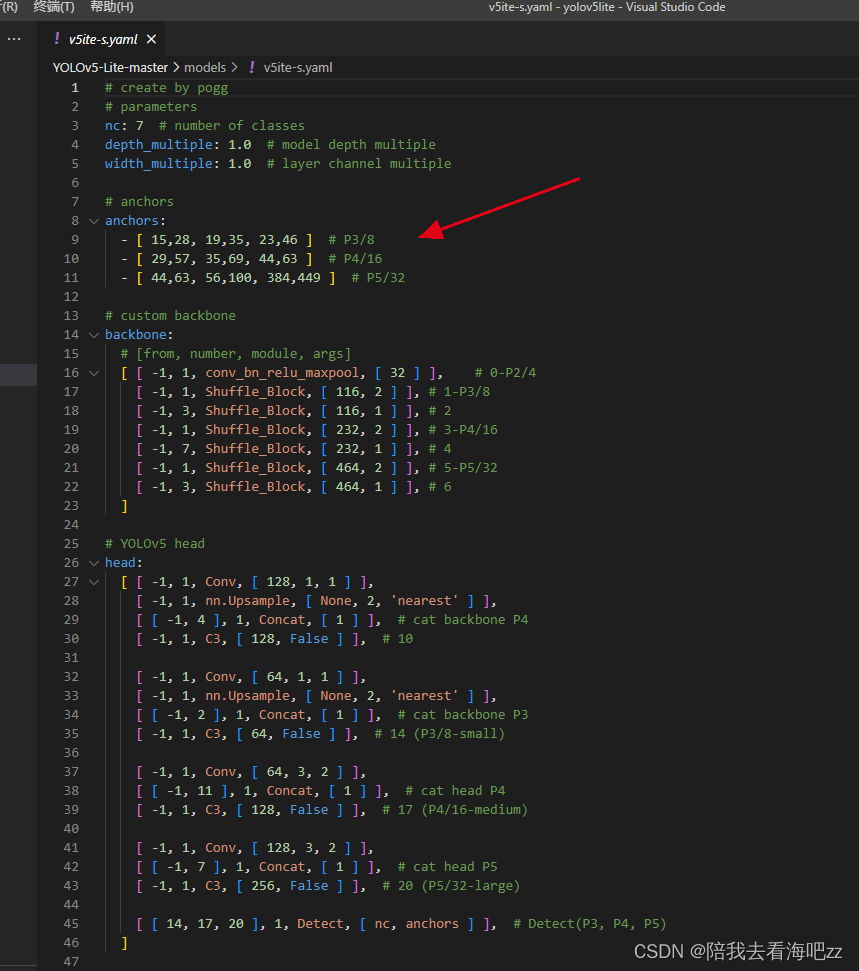
Task: Click '# [from, number, module, args]' comment
Action: pos(236,354)
